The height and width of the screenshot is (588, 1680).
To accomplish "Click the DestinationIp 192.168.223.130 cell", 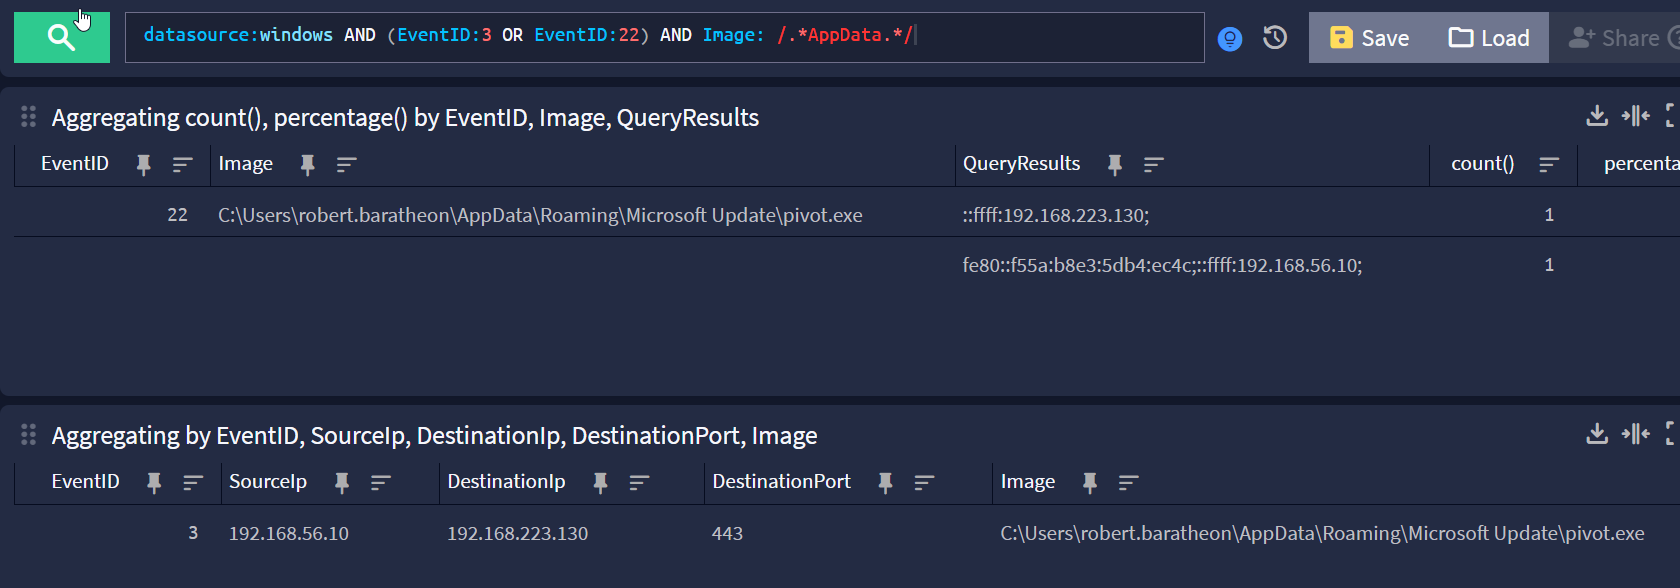I will (x=517, y=534).
